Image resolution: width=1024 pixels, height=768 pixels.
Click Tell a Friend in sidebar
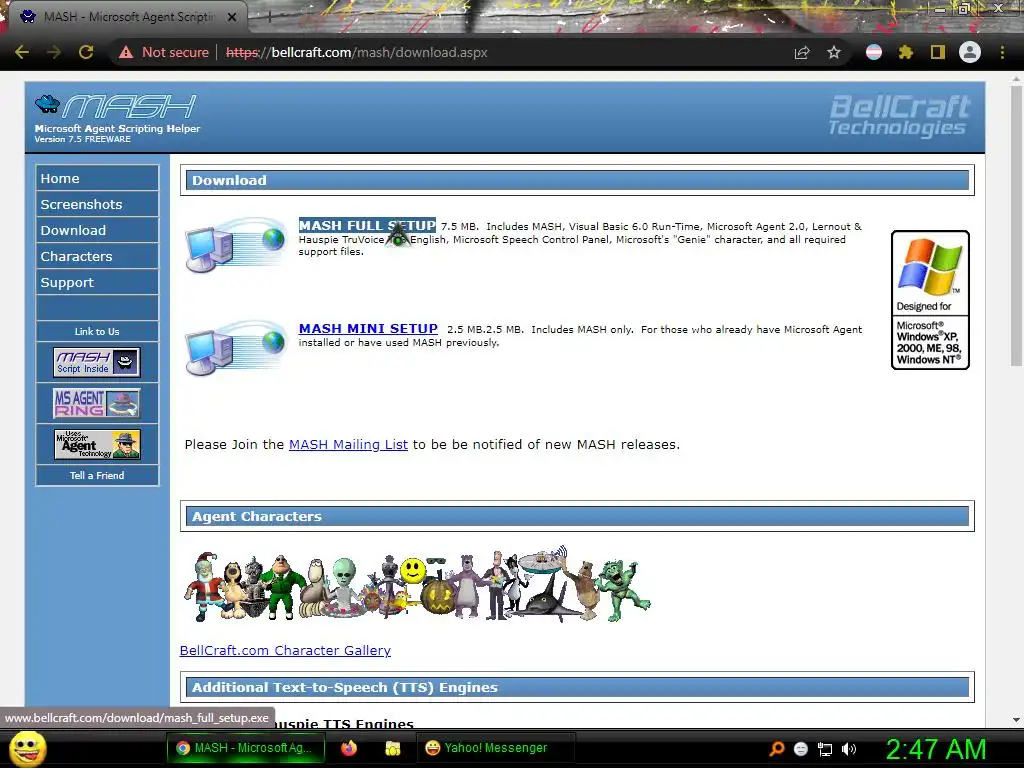click(x=97, y=475)
